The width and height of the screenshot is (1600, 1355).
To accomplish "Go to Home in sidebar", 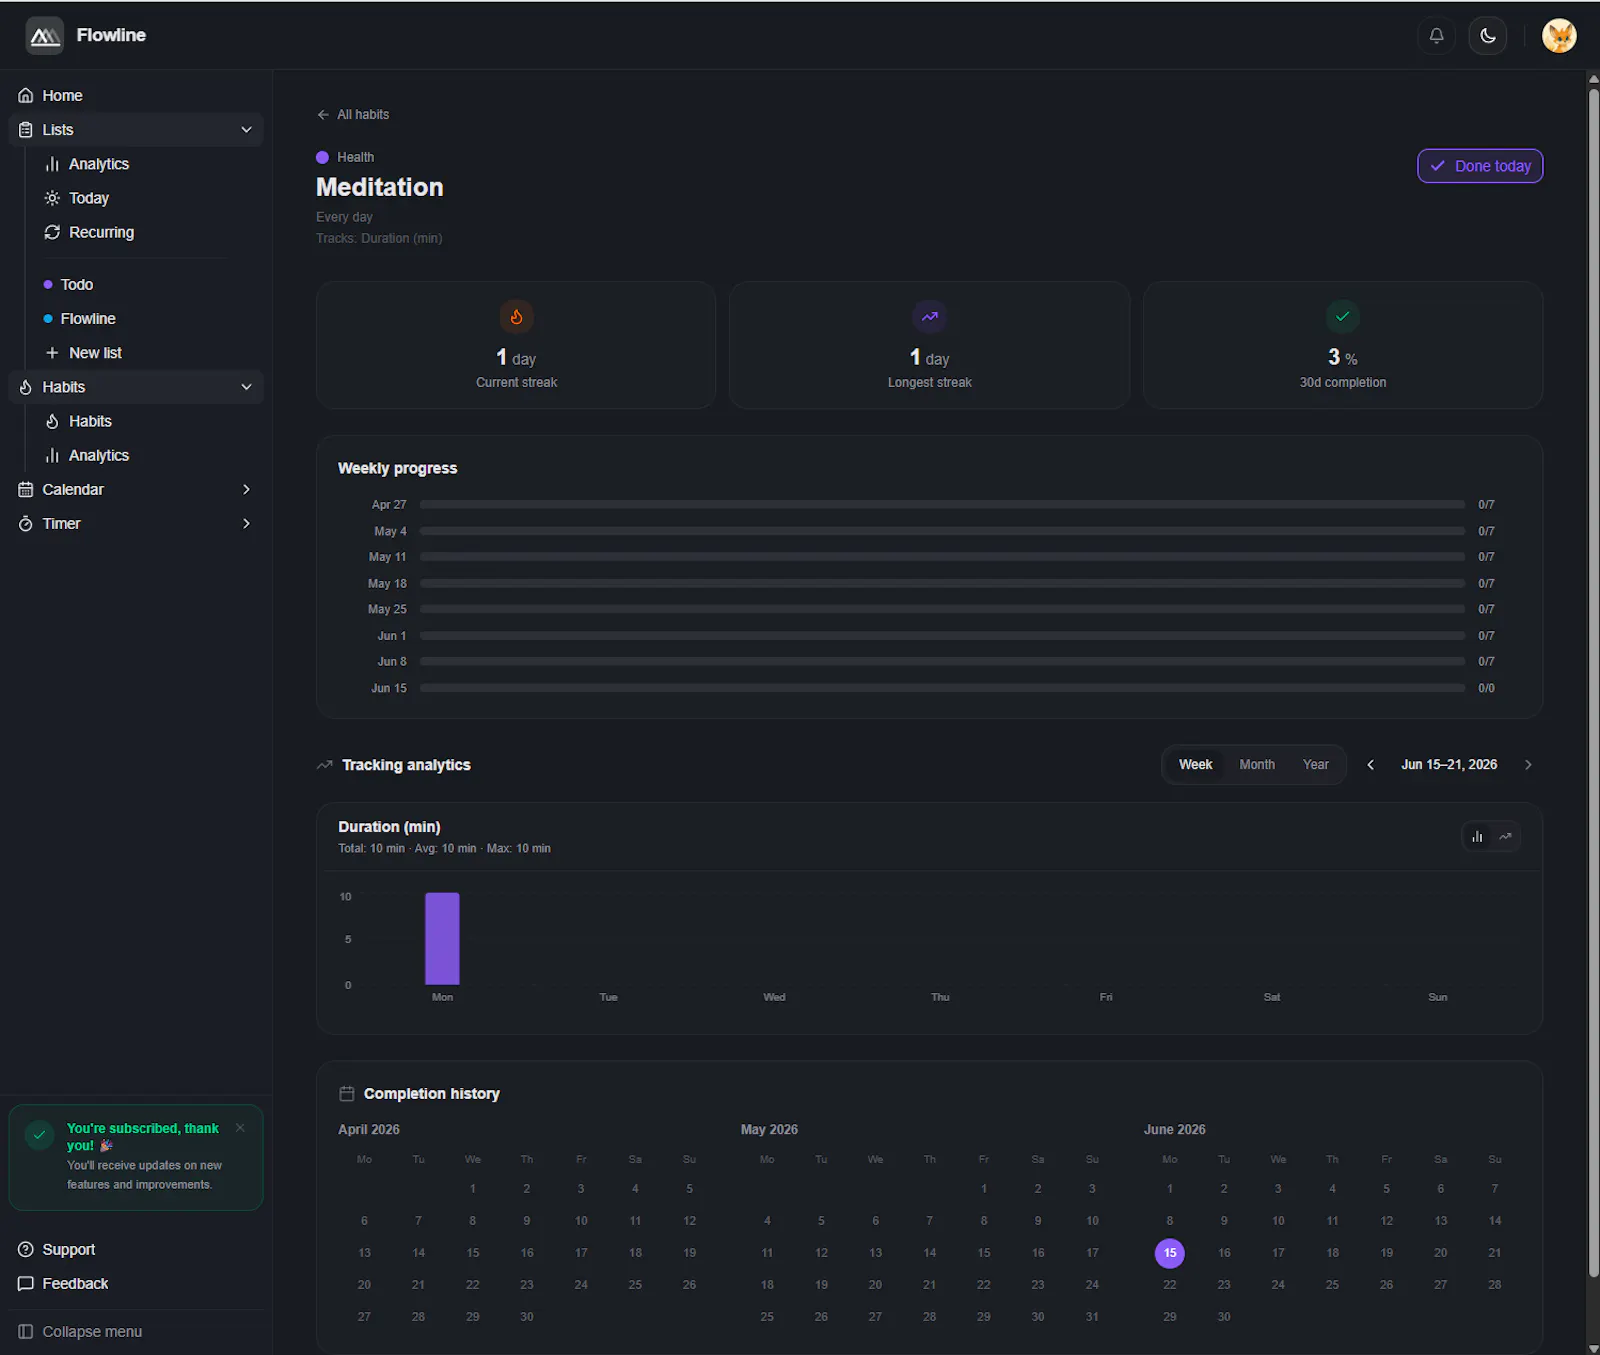I will click(136, 96).
